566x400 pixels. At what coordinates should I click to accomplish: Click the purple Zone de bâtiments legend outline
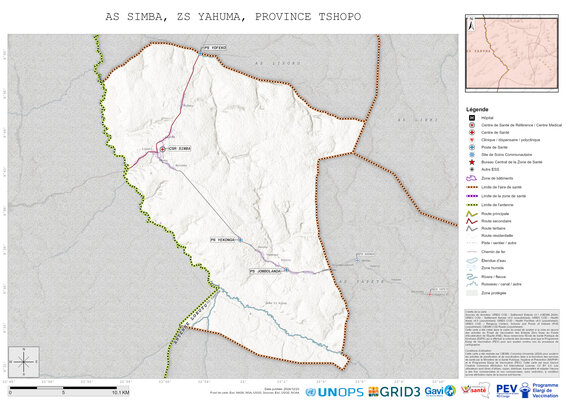[x=472, y=178]
